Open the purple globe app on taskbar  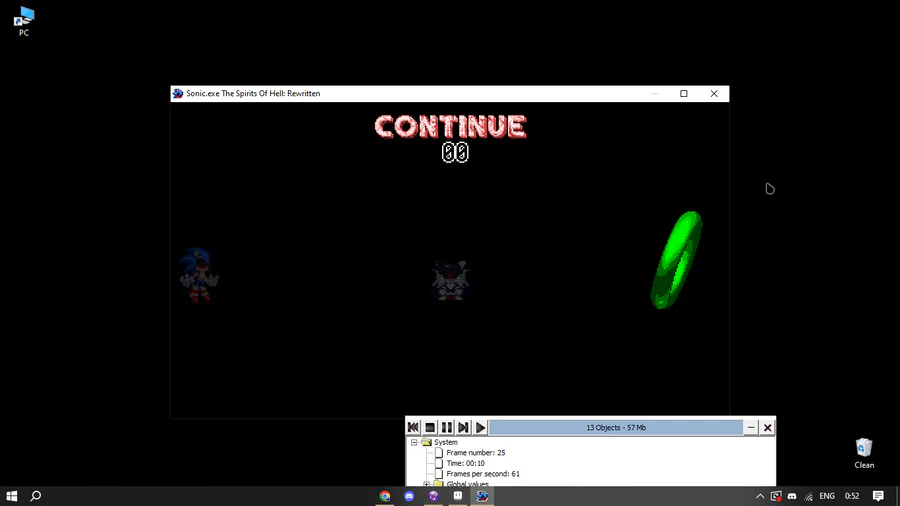[x=433, y=496]
